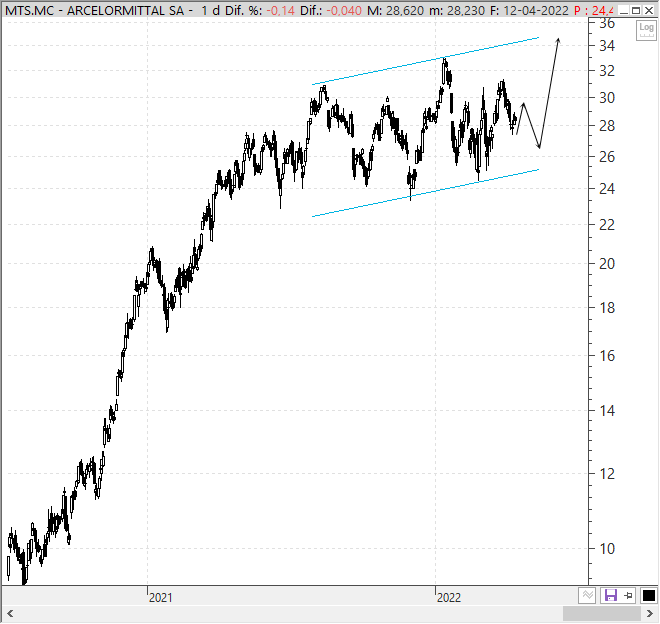Image resolution: width=660 pixels, height=624 pixels.
Task: Click the 18 price axis label
Action: pos(607,308)
